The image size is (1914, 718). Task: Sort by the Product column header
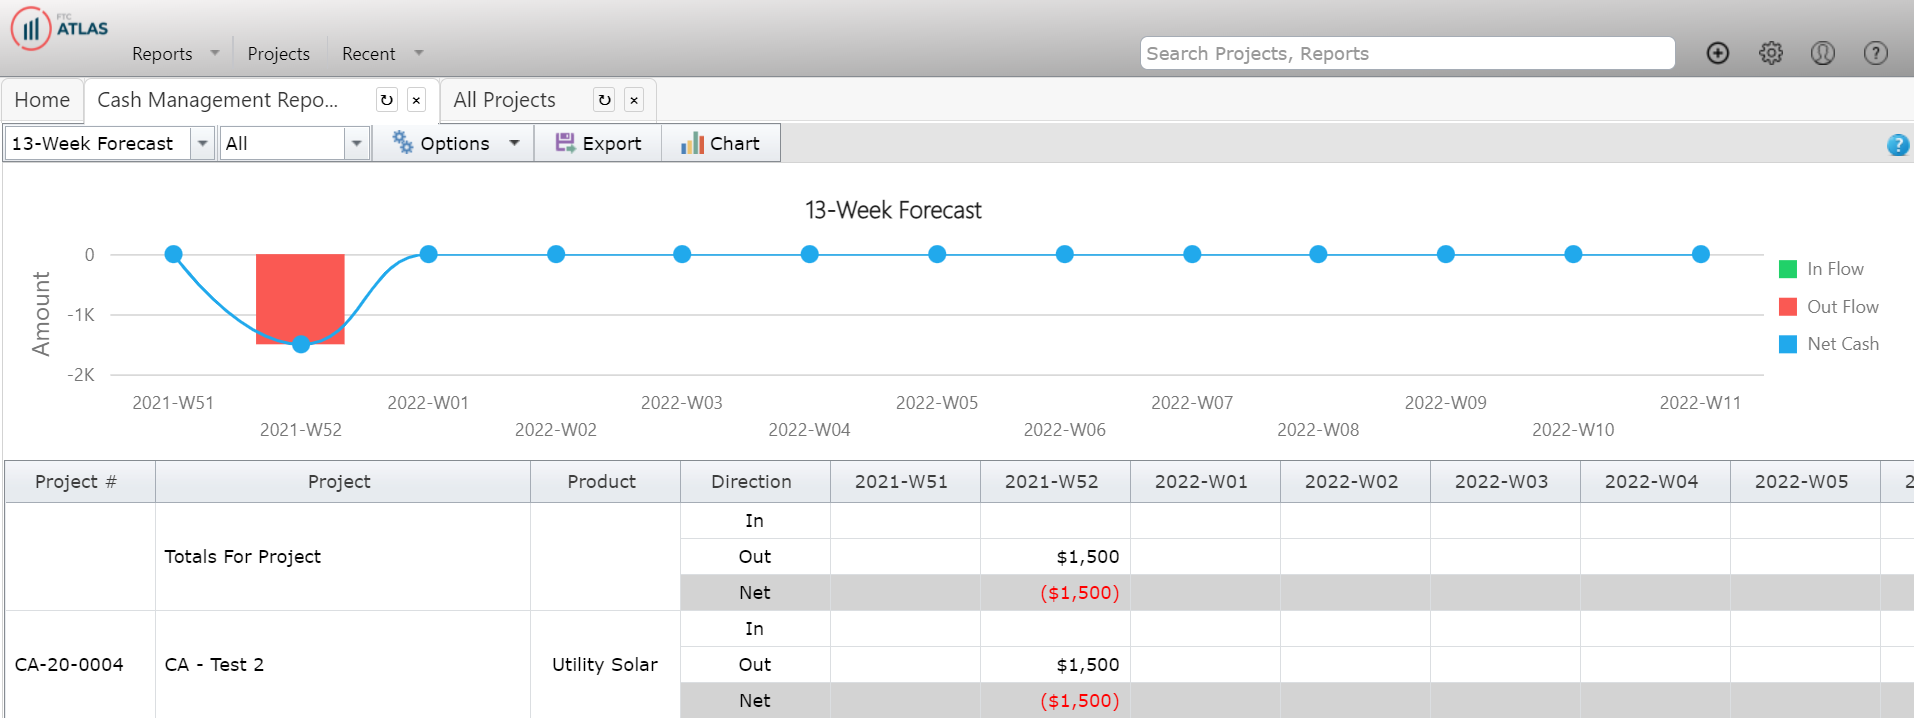(x=605, y=482)
